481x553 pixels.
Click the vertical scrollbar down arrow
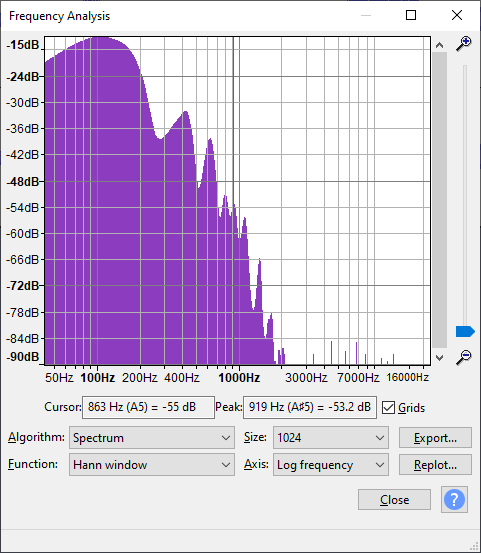[439, 358]
